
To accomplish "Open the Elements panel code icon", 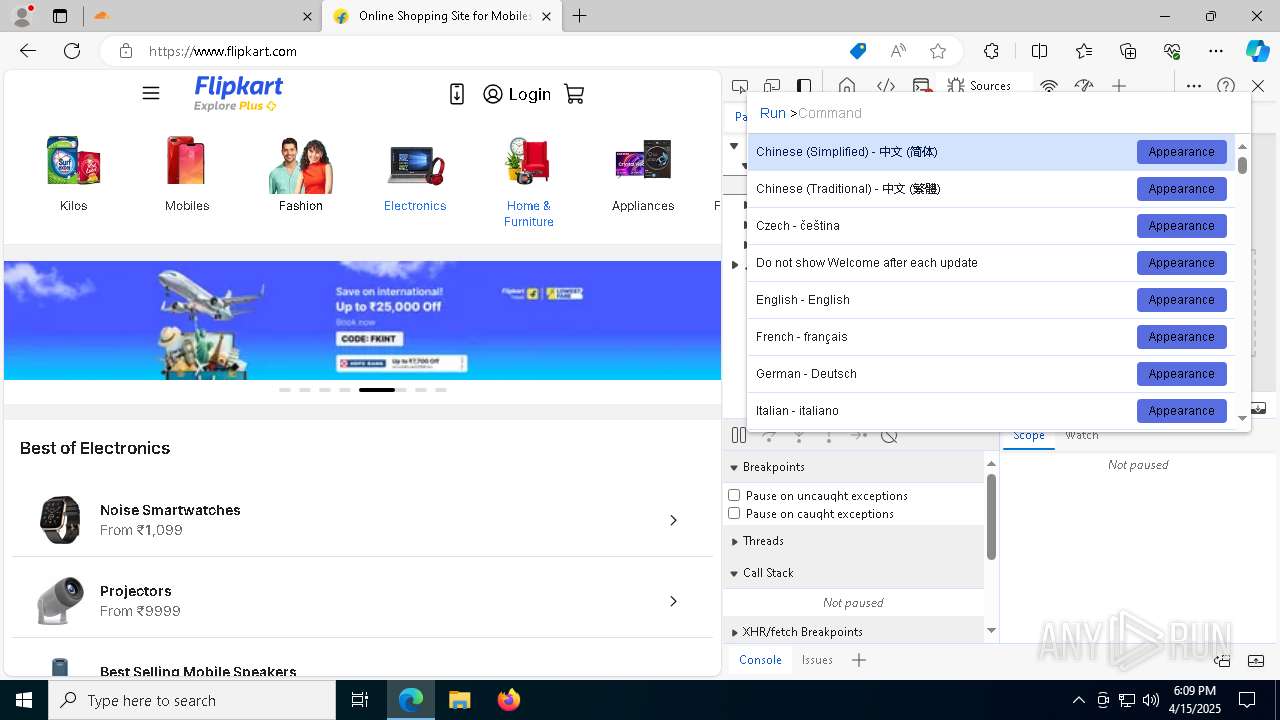I will (885, 86).
